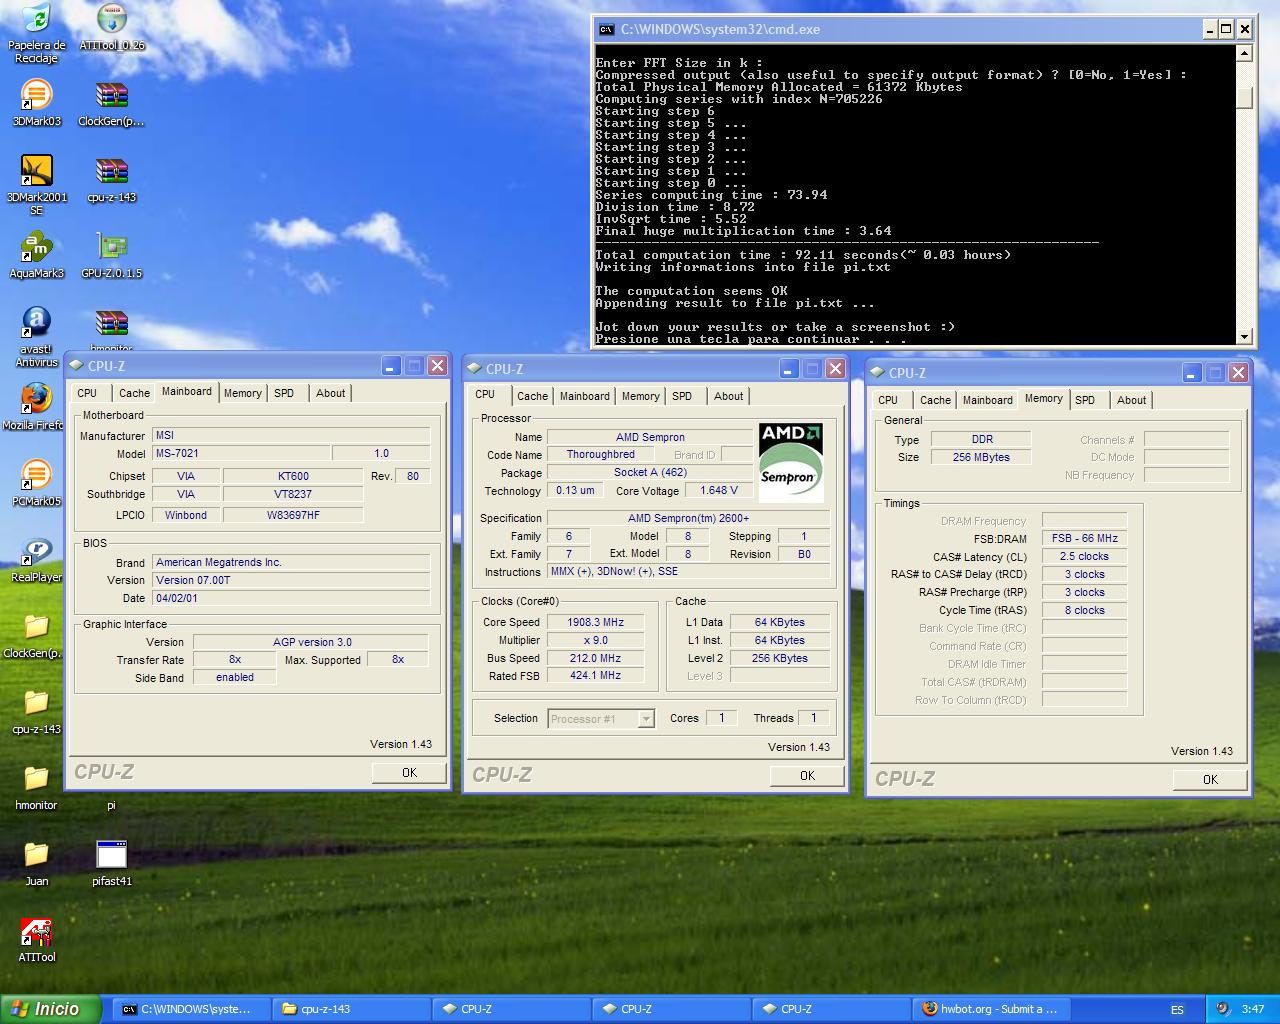Click the clock in system tray
Image resolution: width=1280 pixels, height=1024 pixels.
[x=1252, y=1010]
